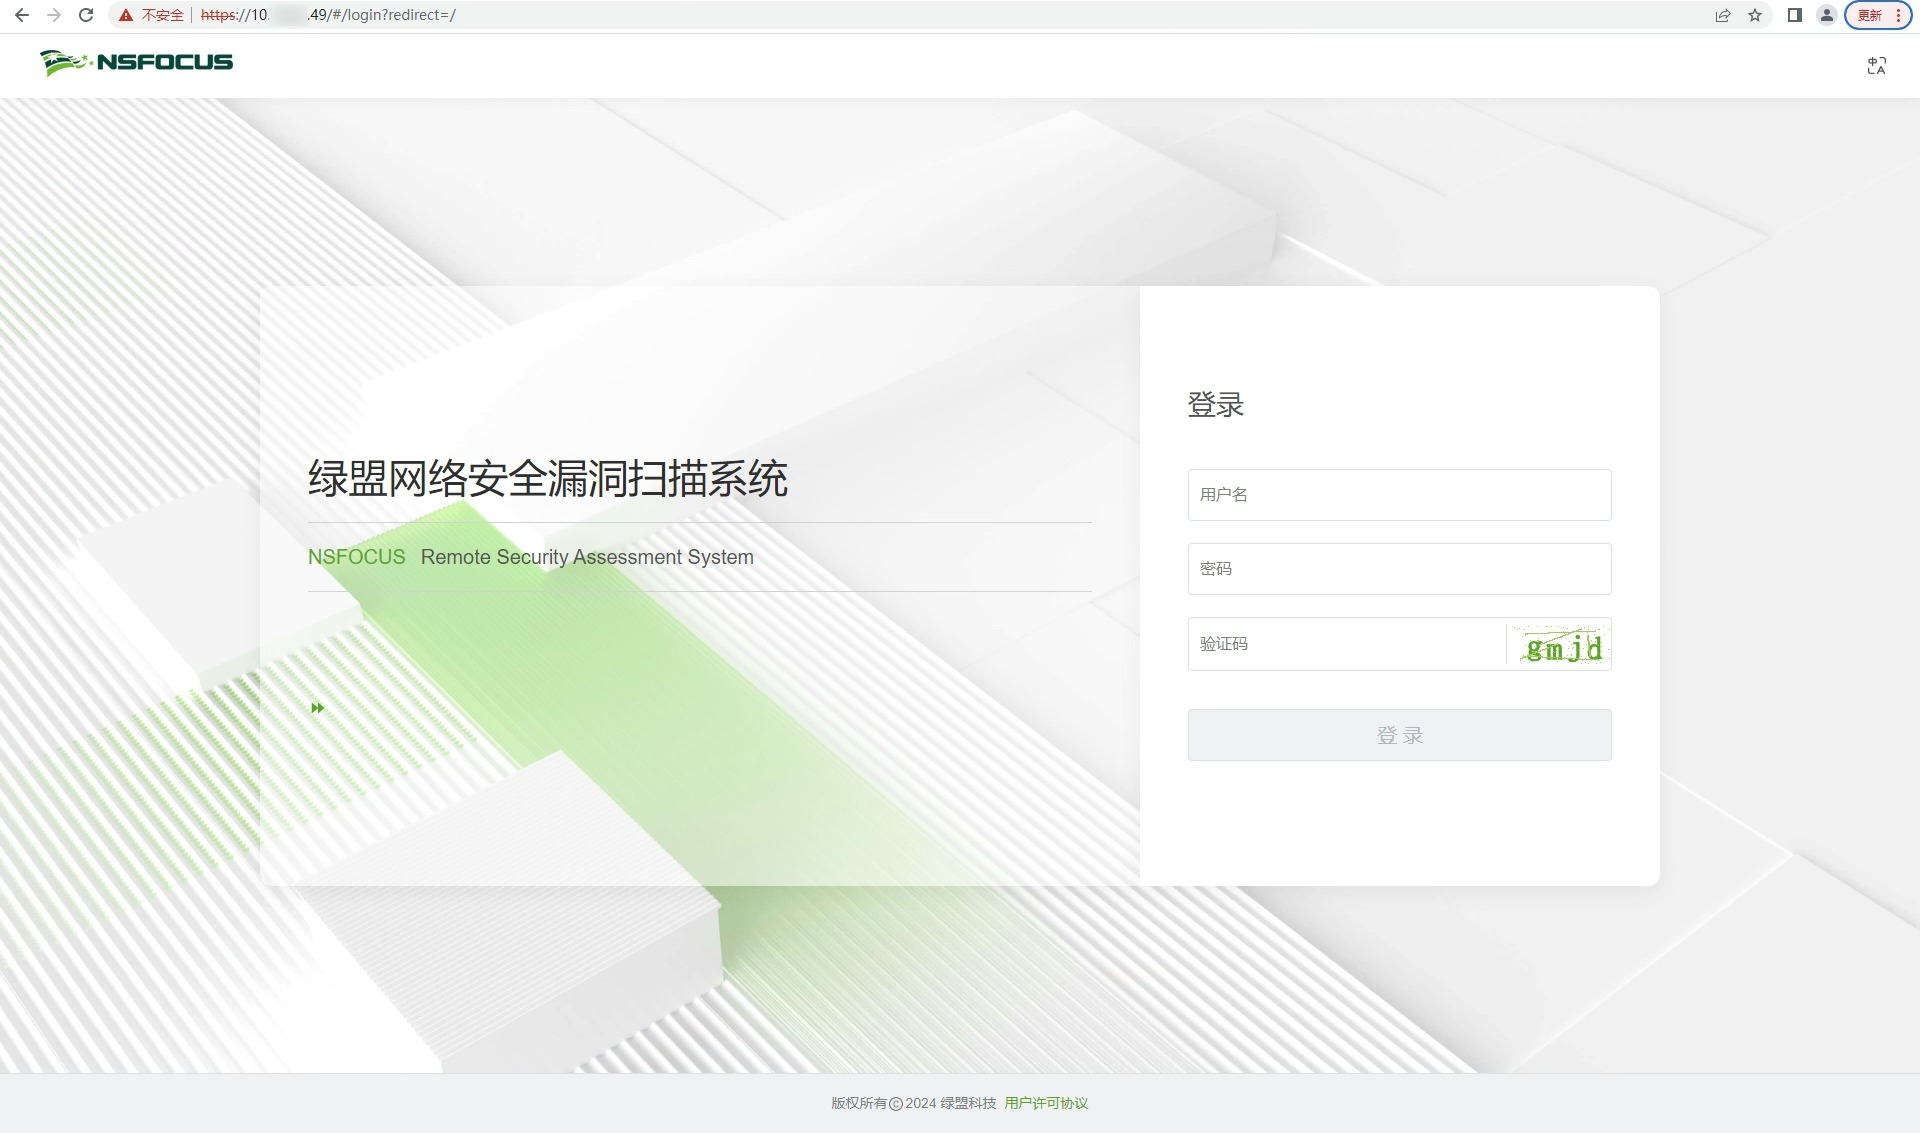The height and width of the screenshot is (1133, 1920).
Task: Click the 用户名 username field
Action: 1399,495
